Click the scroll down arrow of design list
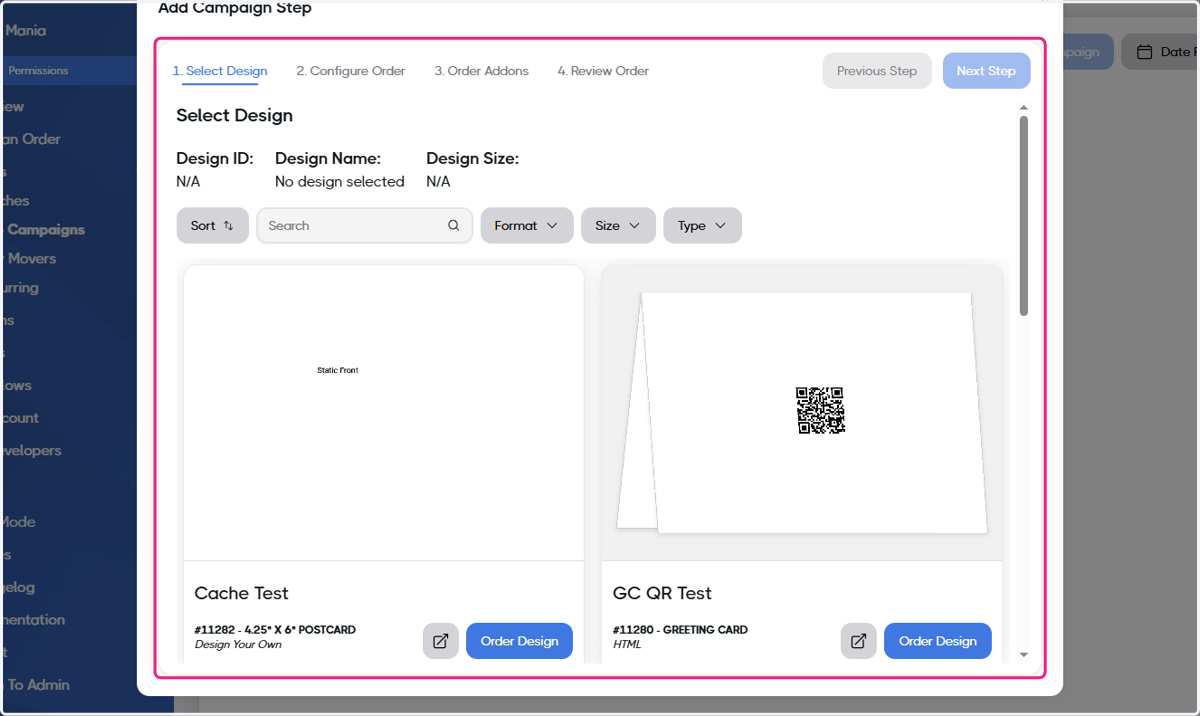The height and width of the screenshot is (716, 1200). (x=1024, y=655)
